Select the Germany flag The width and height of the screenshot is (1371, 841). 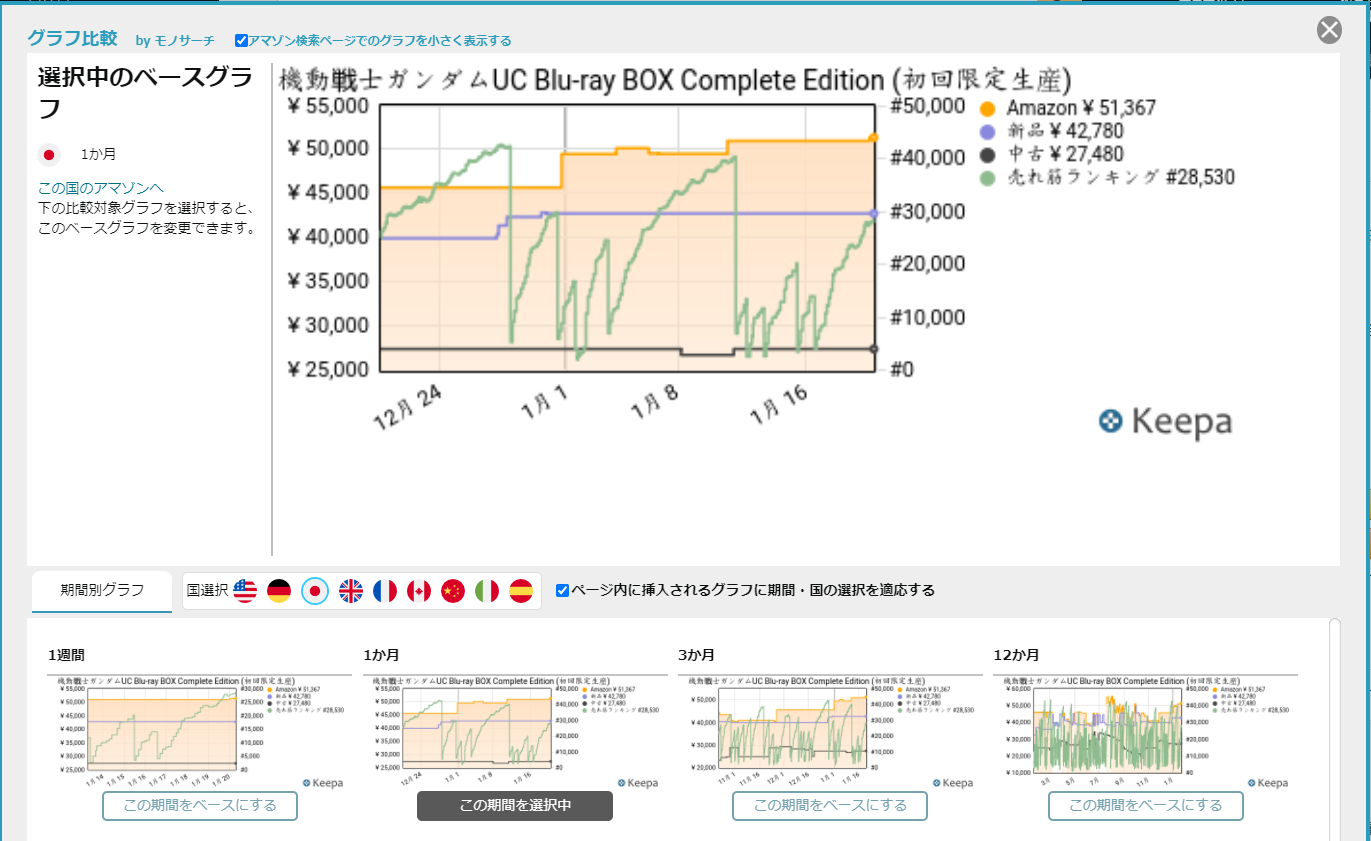(279, 591)
